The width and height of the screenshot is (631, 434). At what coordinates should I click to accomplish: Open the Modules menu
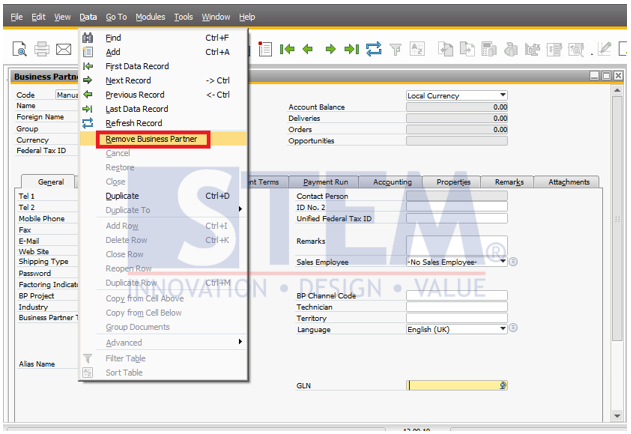click(150, 17)
